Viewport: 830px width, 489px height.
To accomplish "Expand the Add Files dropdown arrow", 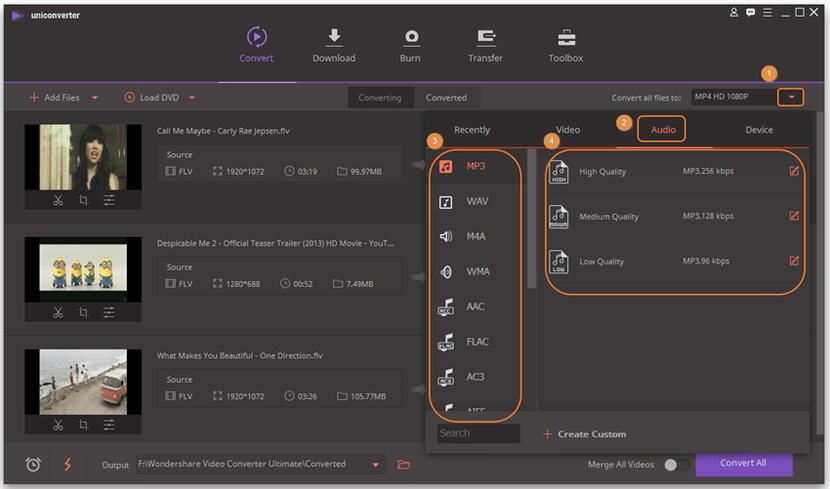I will click(x=95, y=97).
